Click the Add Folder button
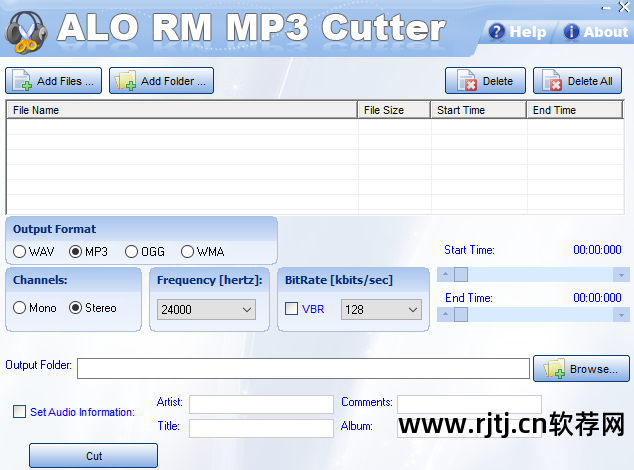634x470 pixels. pyautogui.click(x=161, y=81)
